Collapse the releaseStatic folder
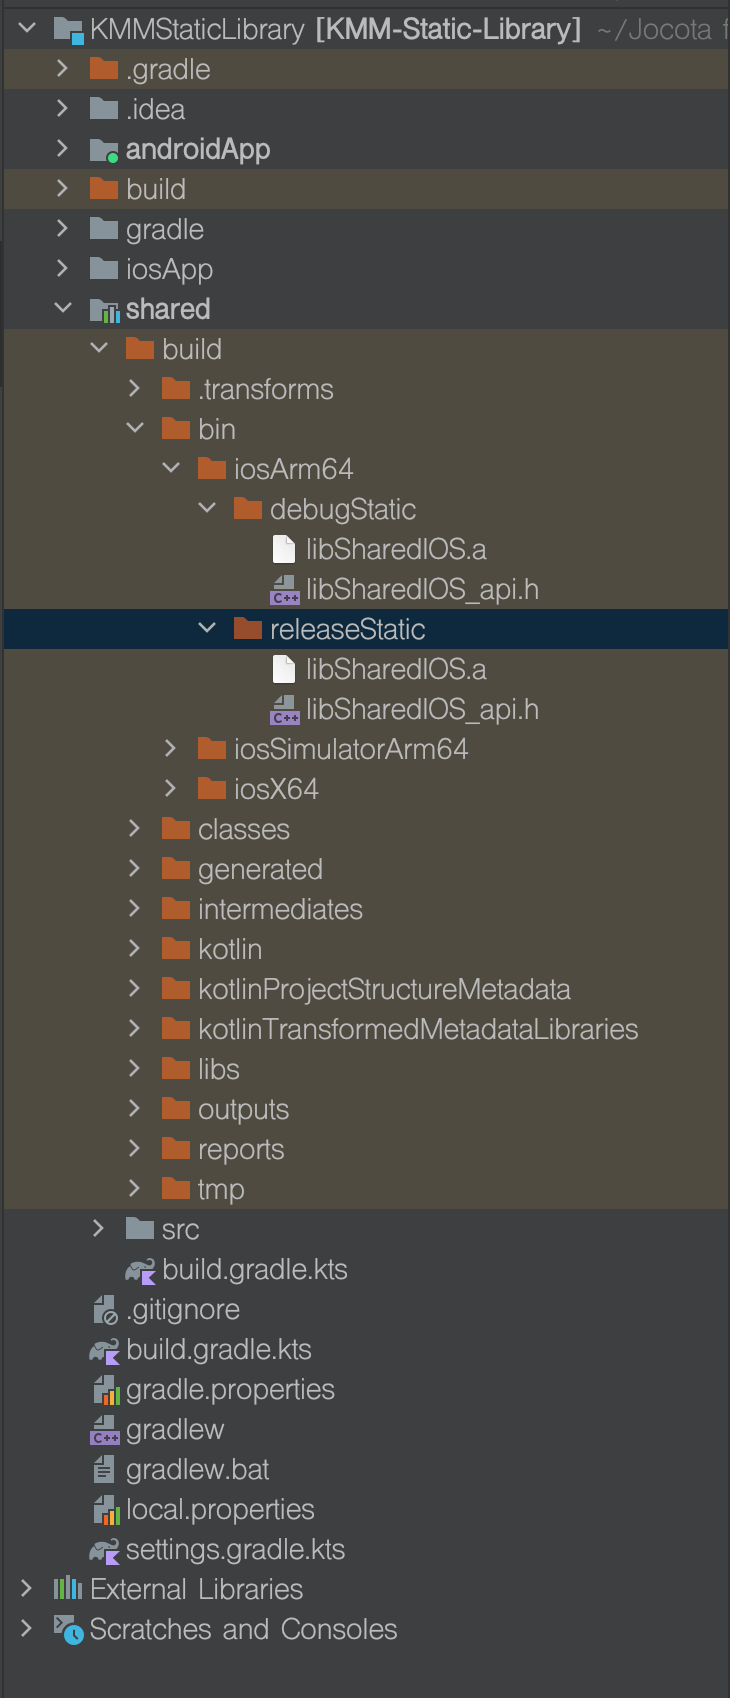Viewport: 730px width, 1698px height. tap(207, 628)
